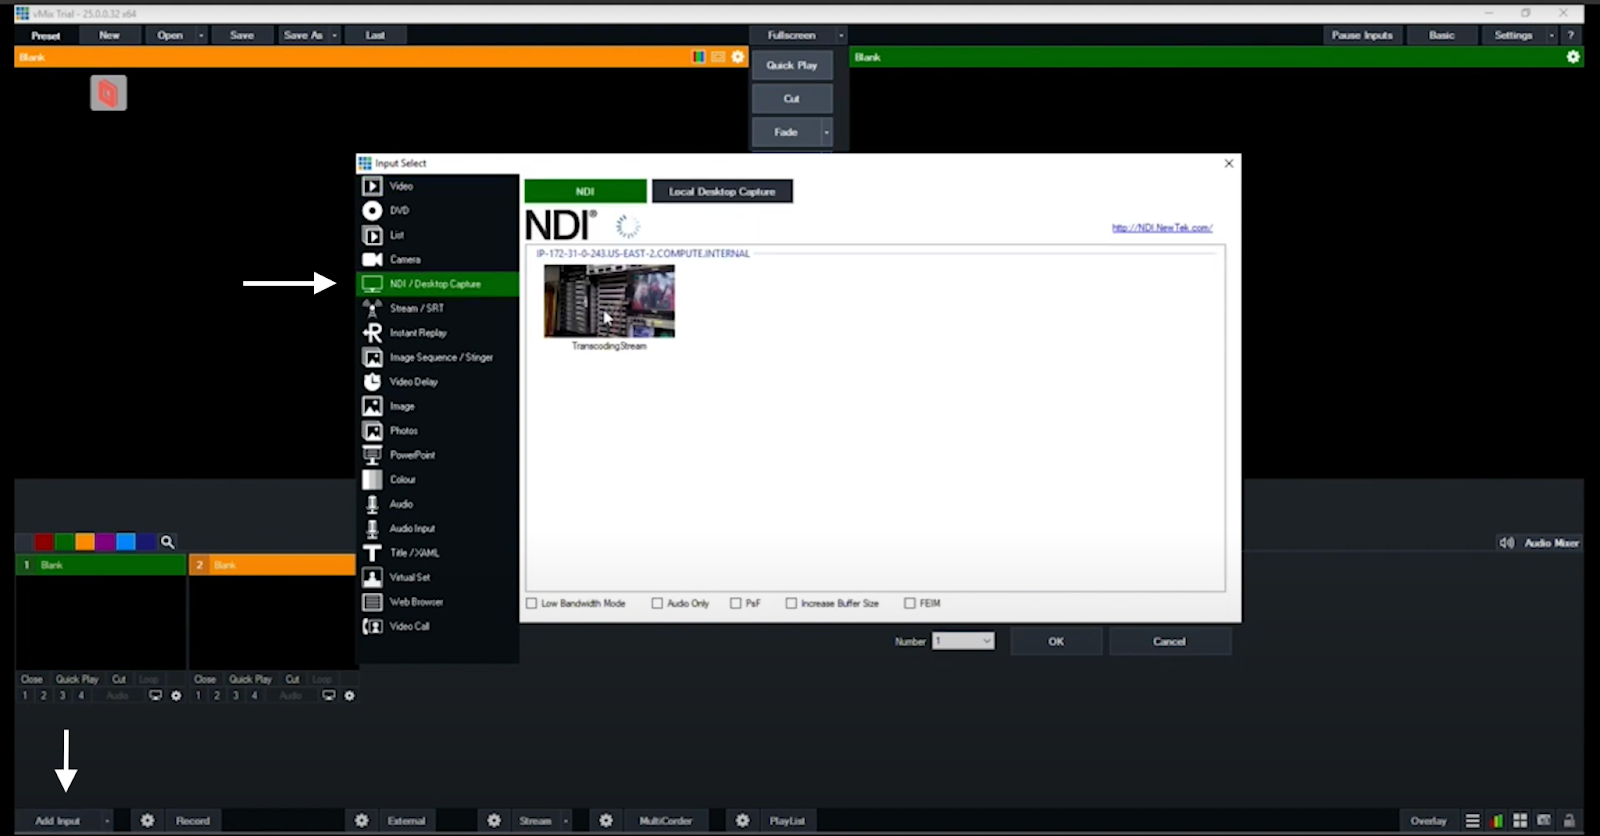Open the Settings dropdown arrow
The height and width of the screenshot is (836, 1600).
click(1552, 35)
